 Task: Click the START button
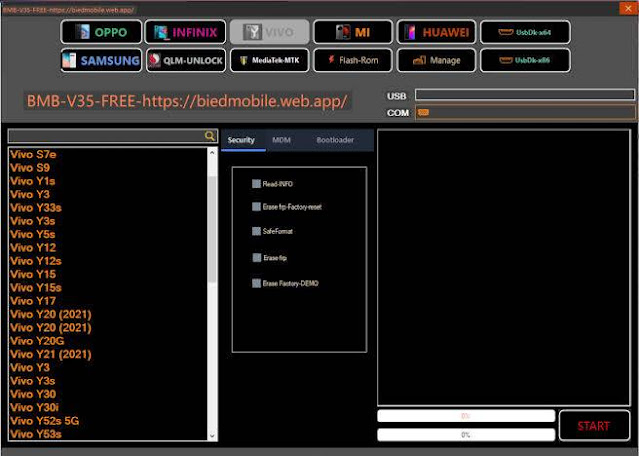tap(594, 426)
